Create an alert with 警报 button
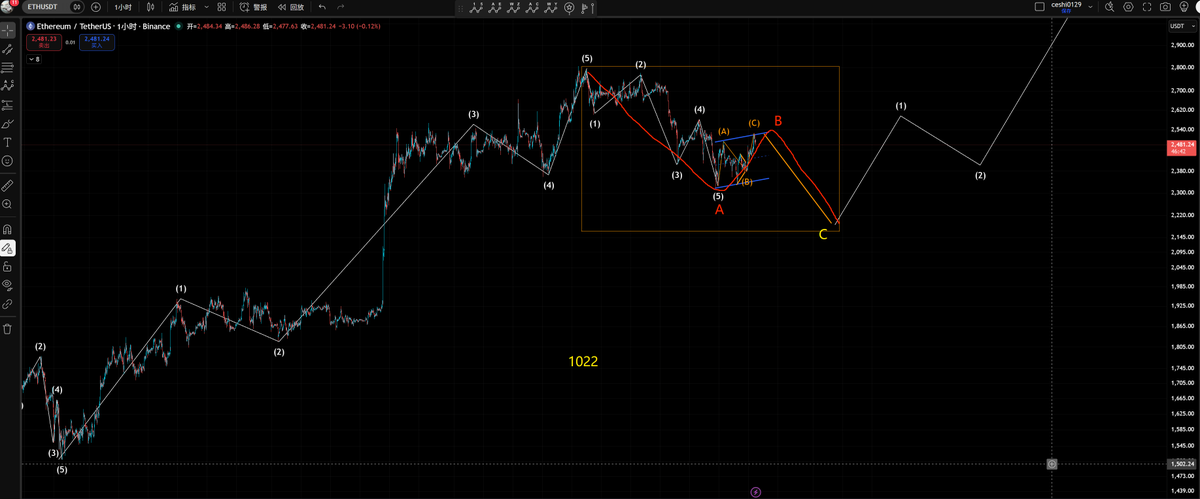The image size is (1200, 499). 254,7
